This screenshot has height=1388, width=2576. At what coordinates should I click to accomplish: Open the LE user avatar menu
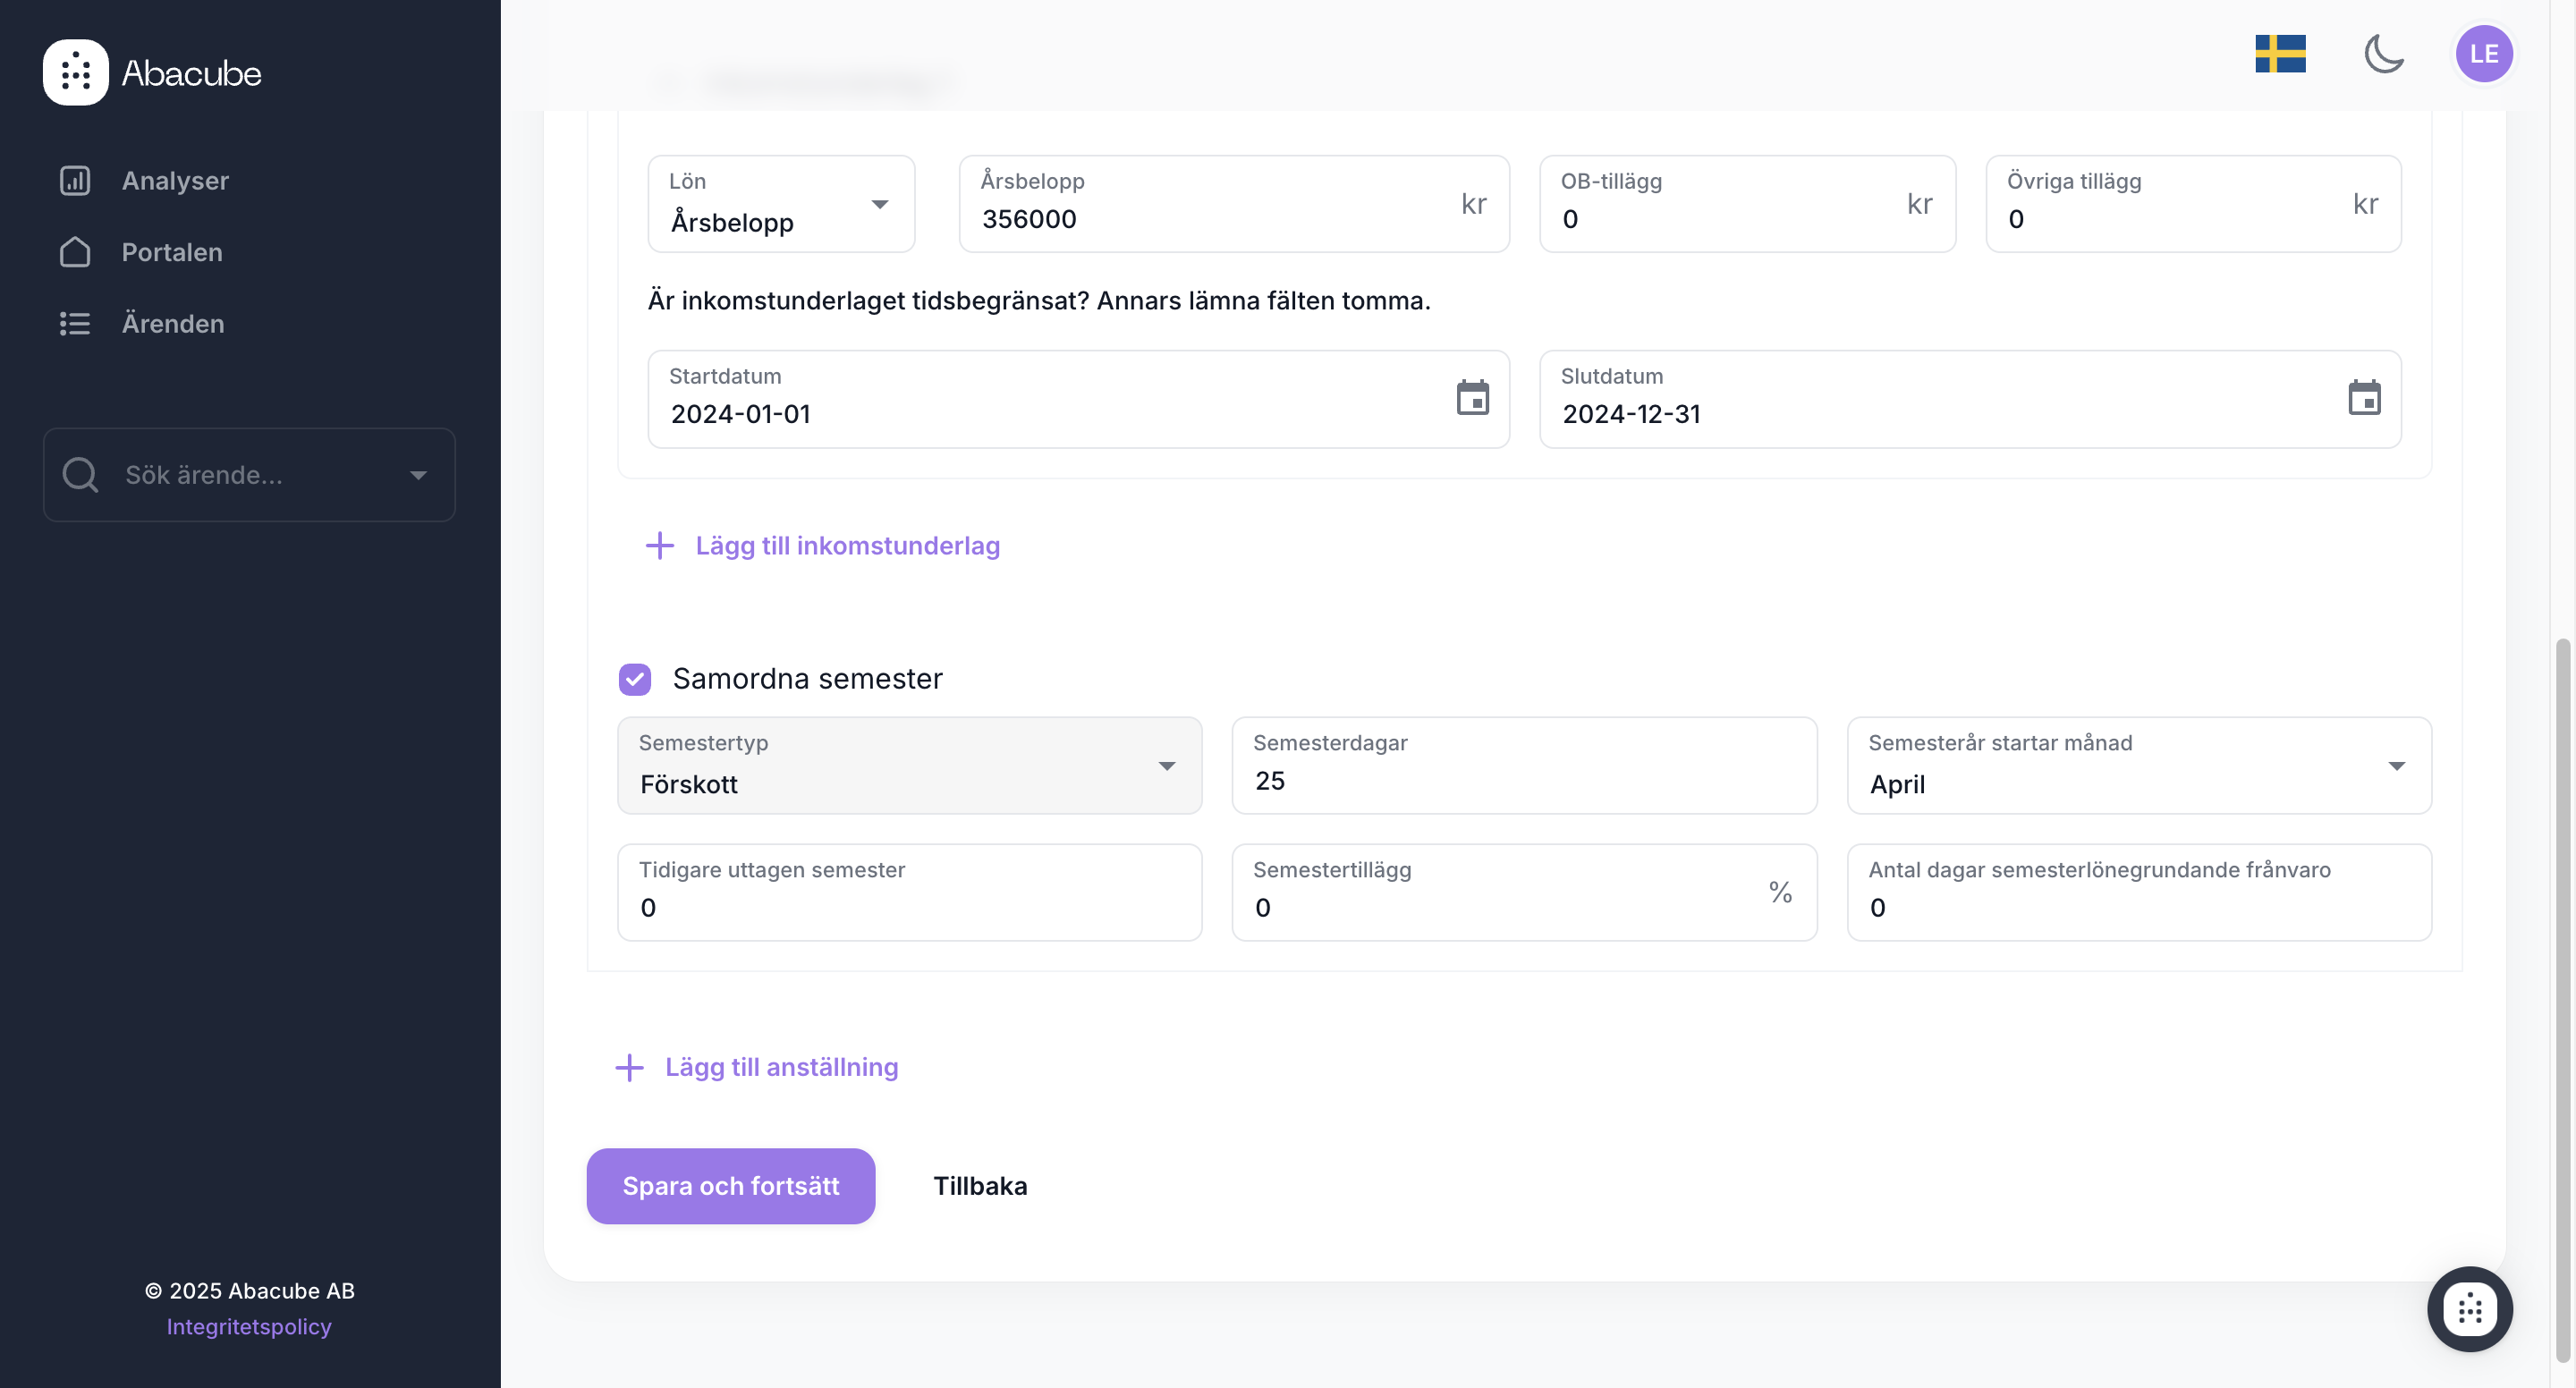point(2483,54)
